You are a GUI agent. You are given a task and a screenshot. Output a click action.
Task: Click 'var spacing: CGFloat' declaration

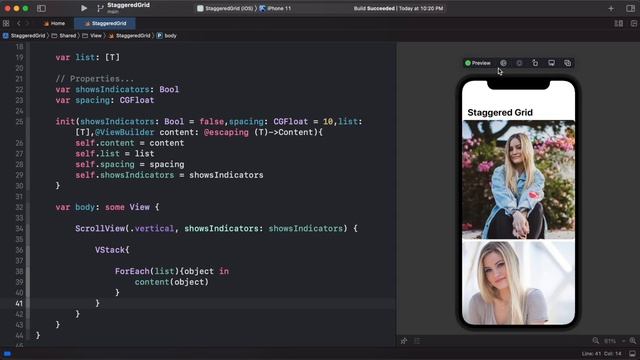pos(105,100)
